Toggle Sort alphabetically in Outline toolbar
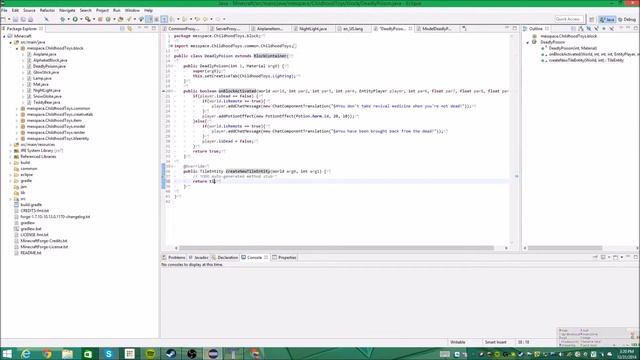Viewport: 640px width, 360px height. pyautogui.click(x=581, y=29)
